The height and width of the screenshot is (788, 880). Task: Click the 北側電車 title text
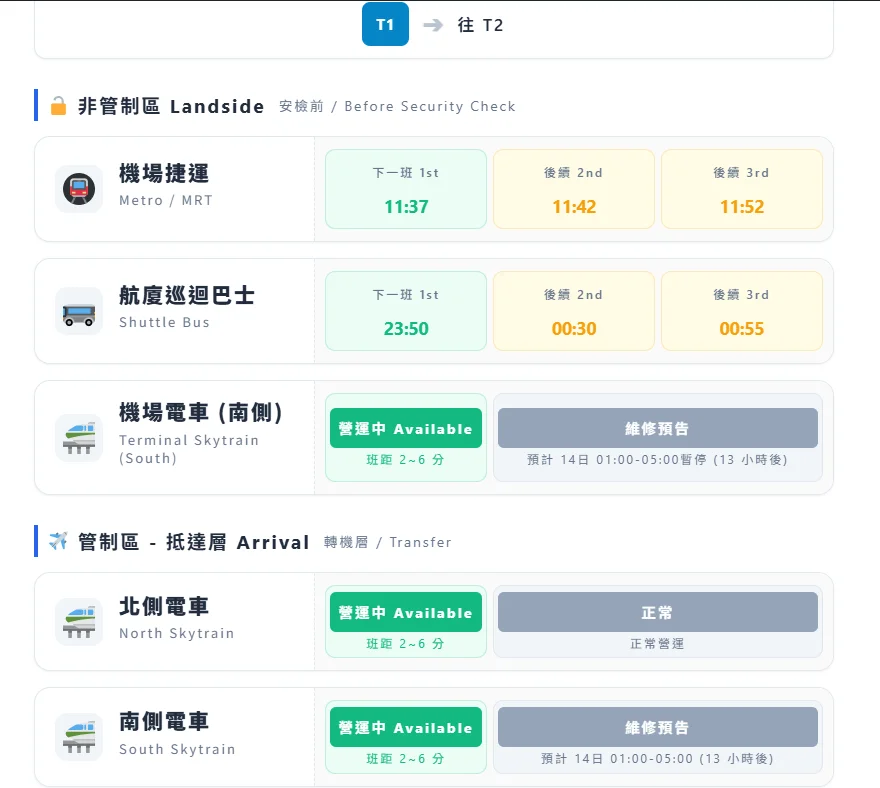pos(164,607)
